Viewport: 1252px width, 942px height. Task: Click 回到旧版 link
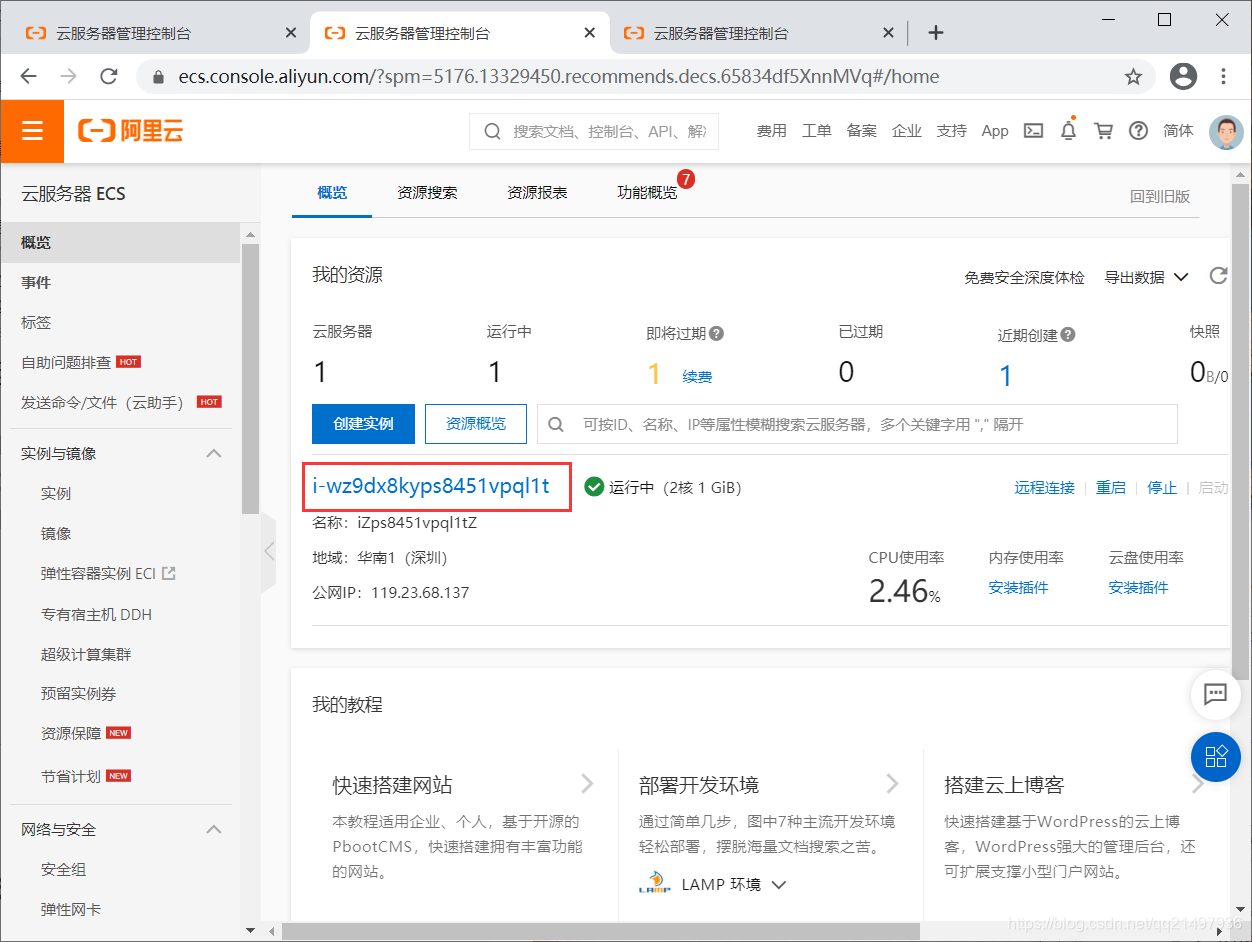(x=1160, y=196)
